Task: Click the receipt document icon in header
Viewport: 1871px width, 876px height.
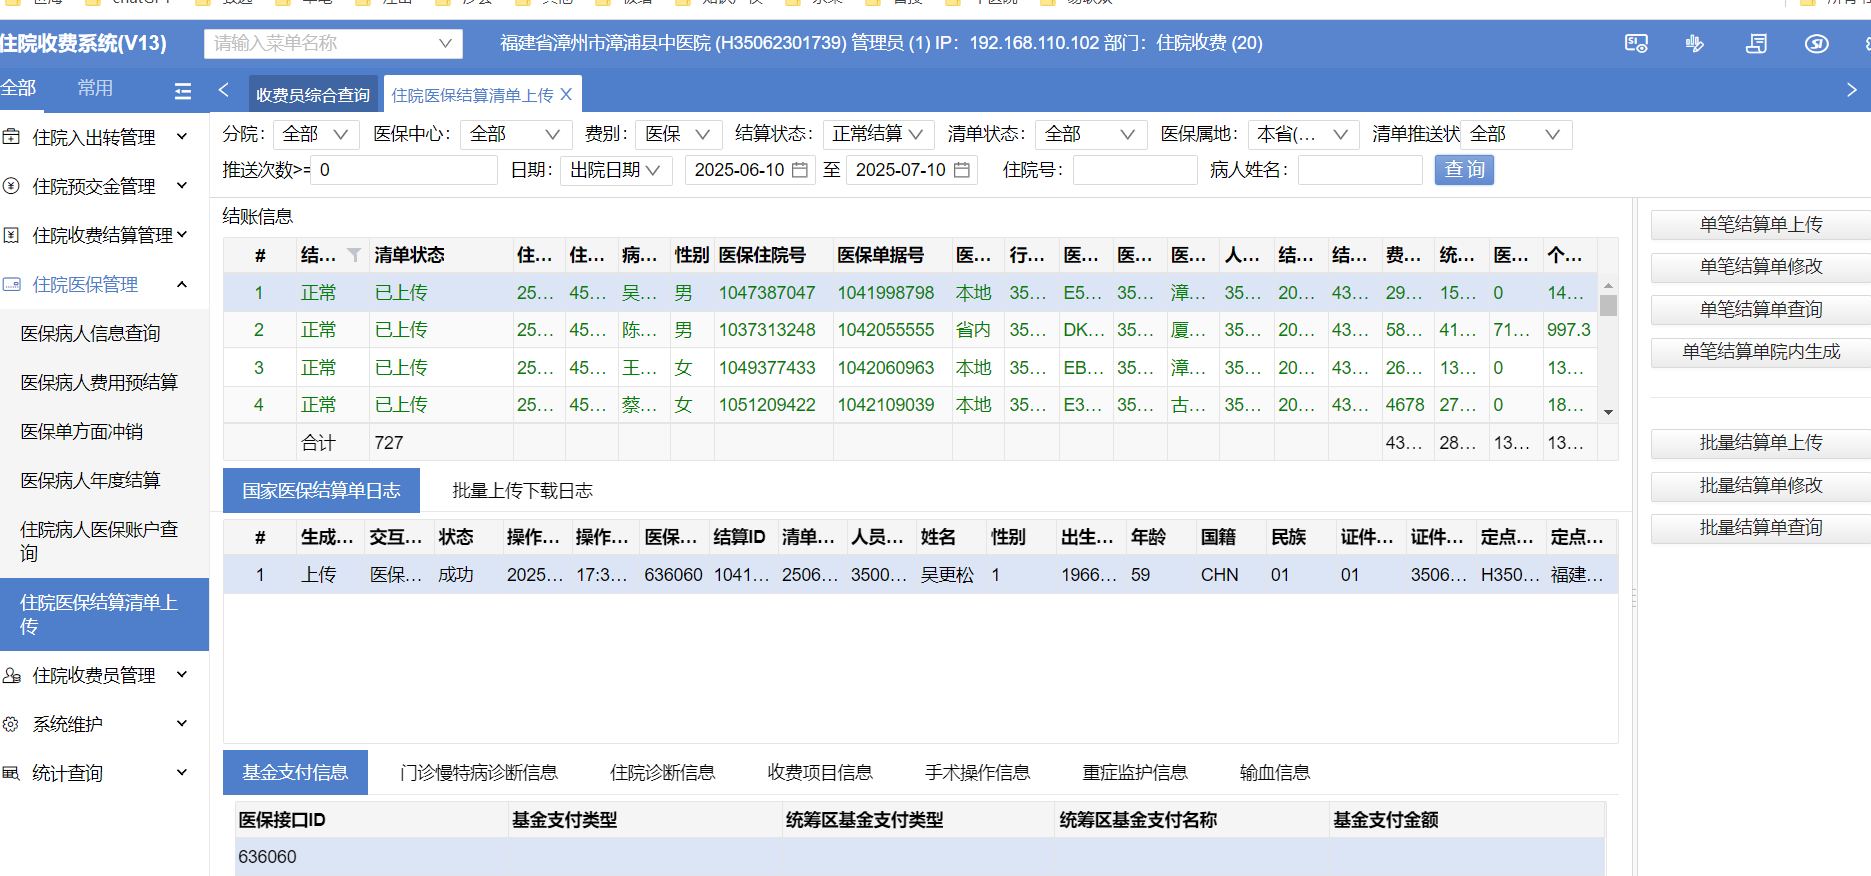Action: (1756, 44)
